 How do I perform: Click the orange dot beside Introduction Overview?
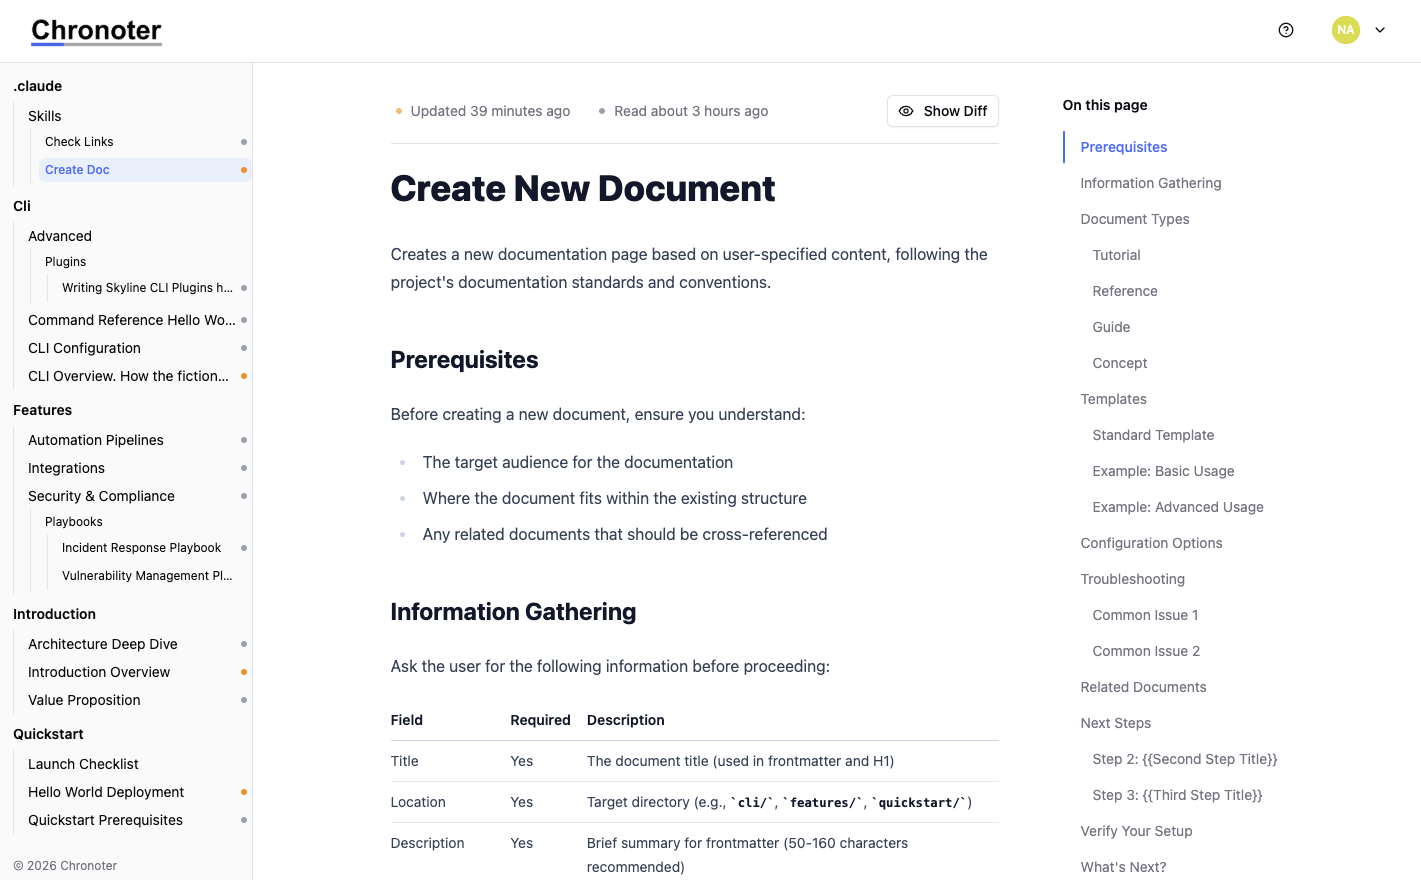tap(244, 672)
